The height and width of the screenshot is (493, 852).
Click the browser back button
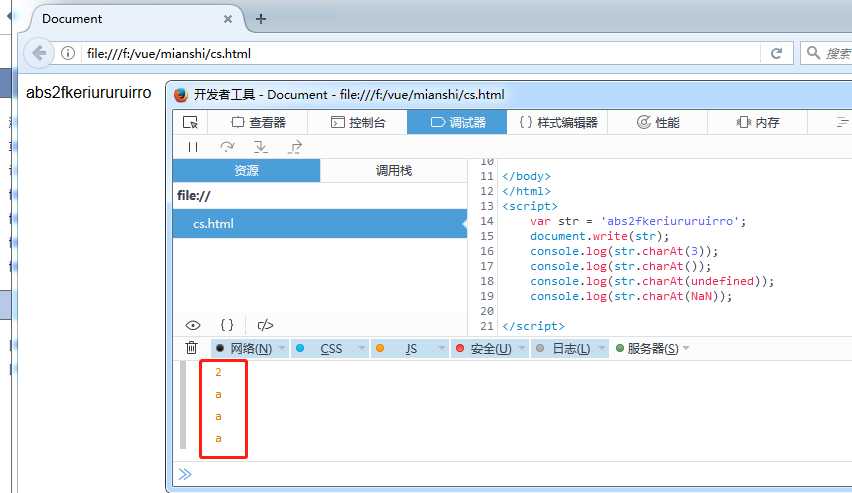(x=39, y=53)
